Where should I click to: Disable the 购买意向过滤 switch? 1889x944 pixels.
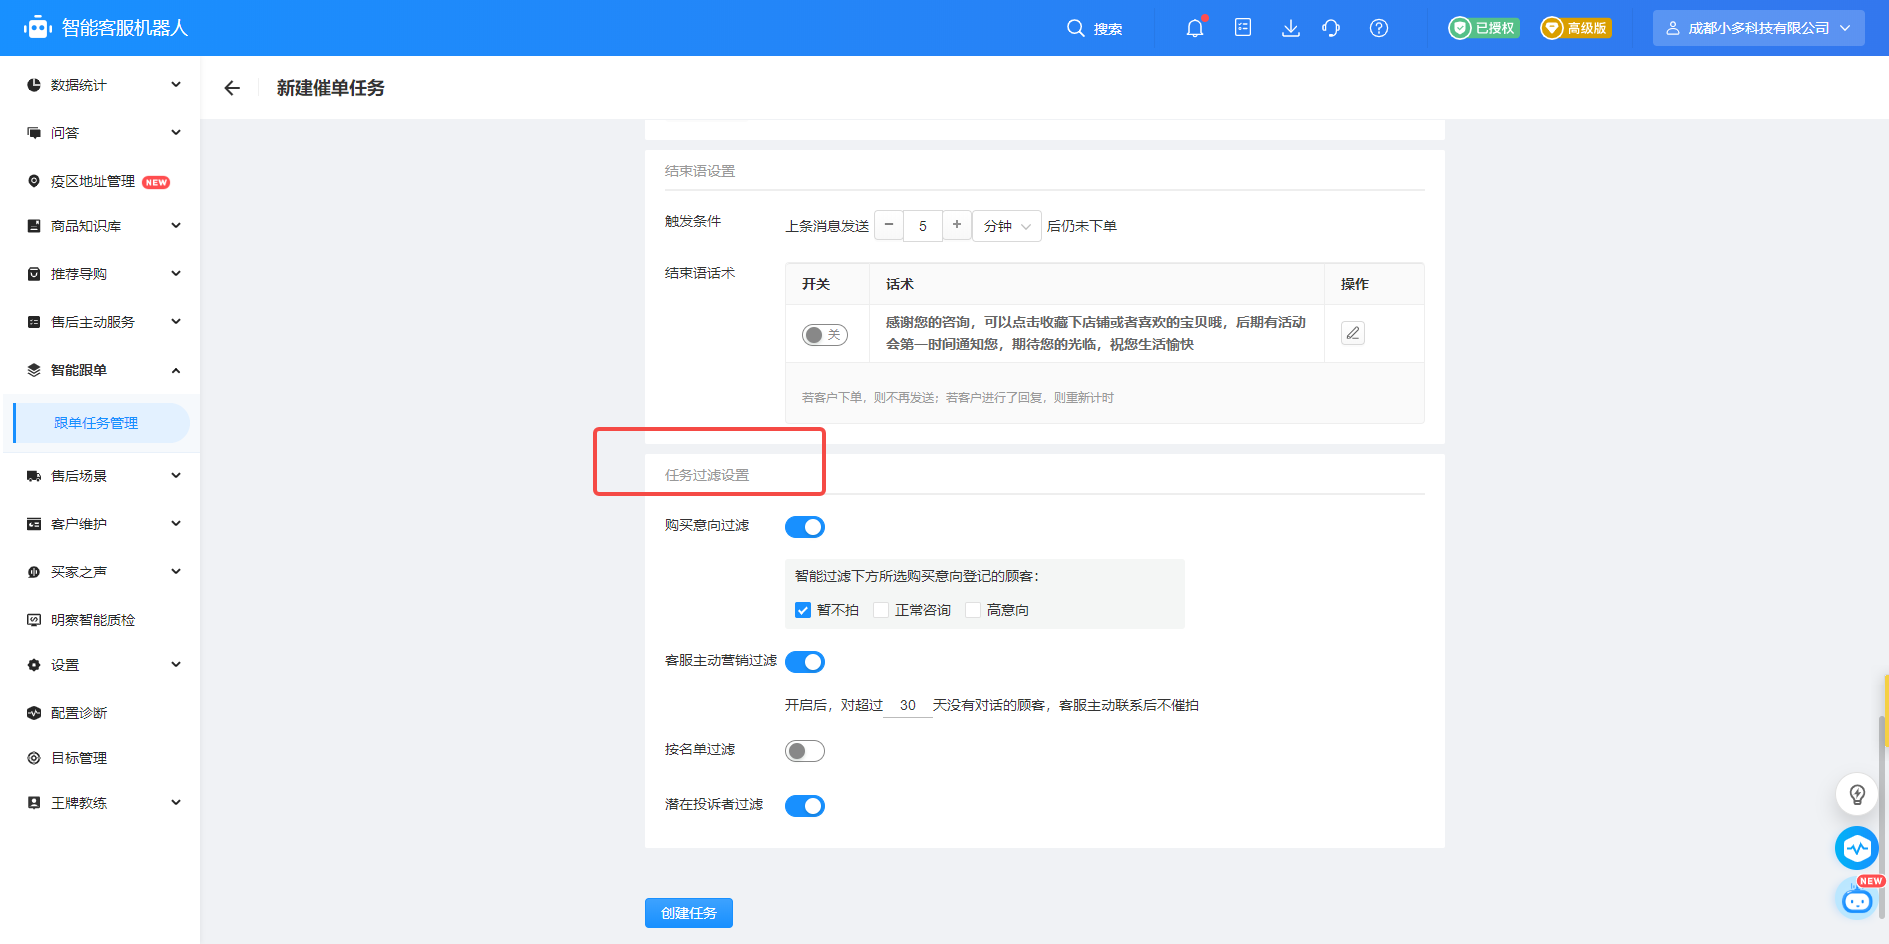point(805,527)
